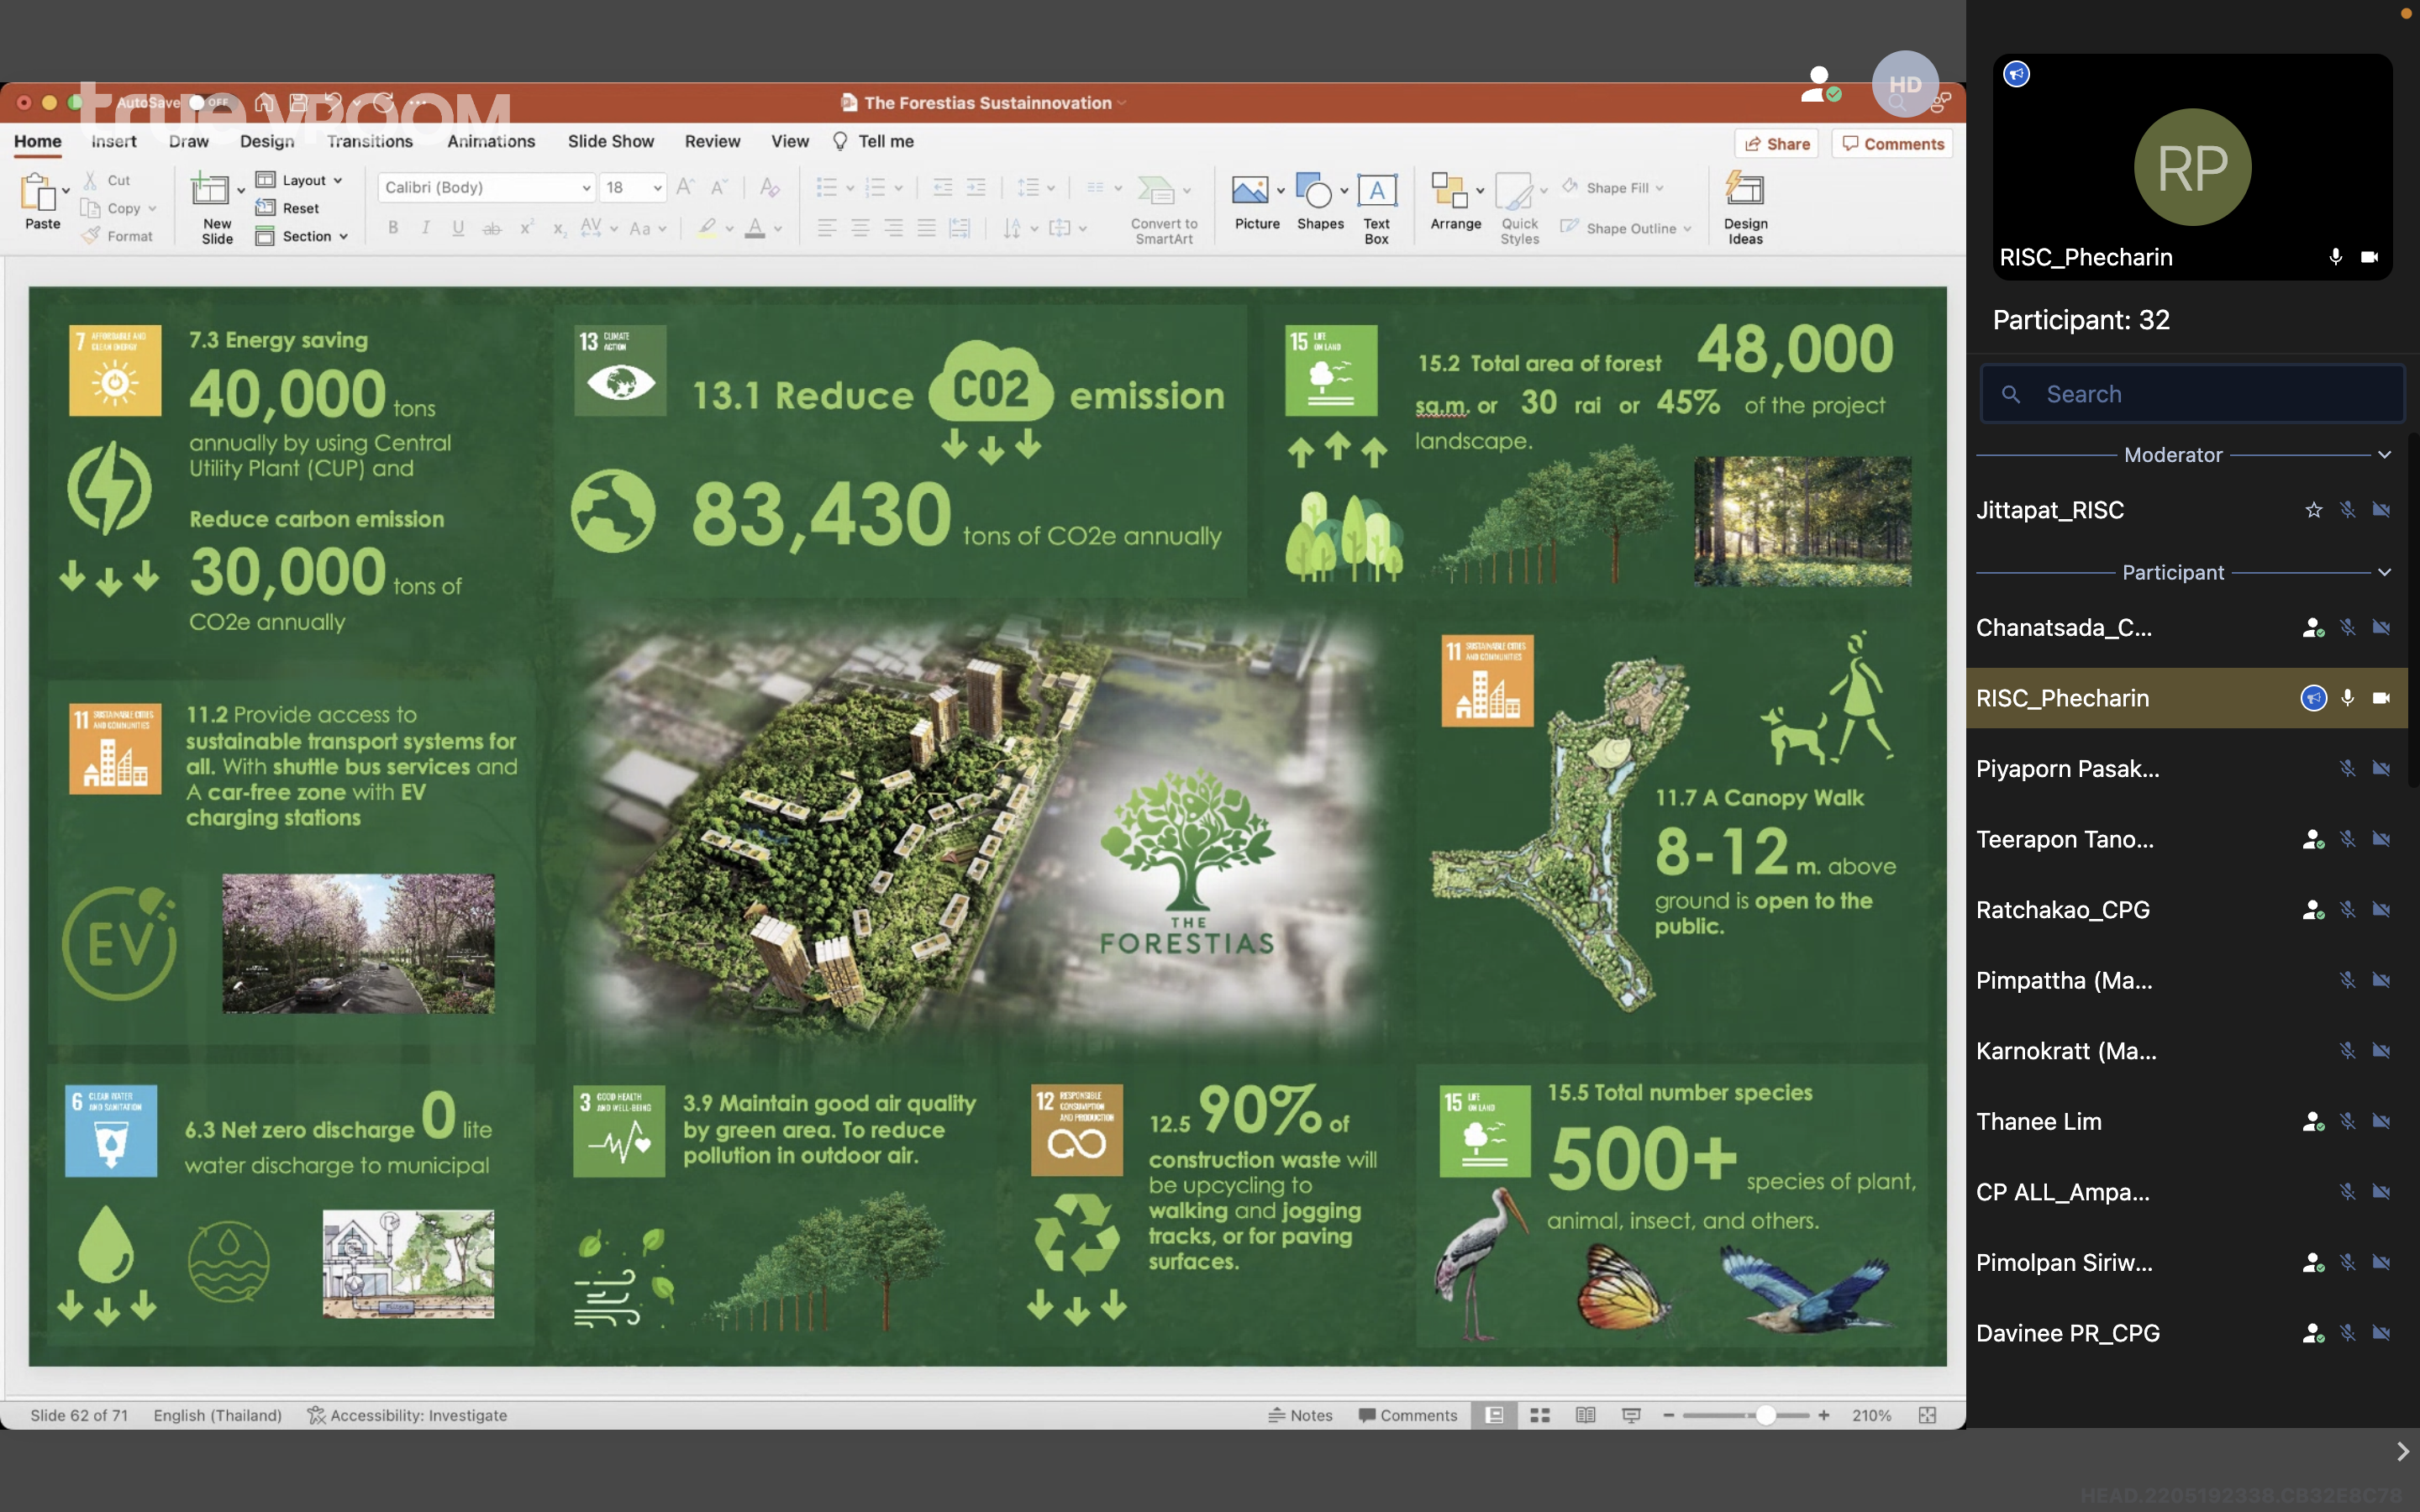
Task: Click the participant Search field
Action: point(2190,394)
